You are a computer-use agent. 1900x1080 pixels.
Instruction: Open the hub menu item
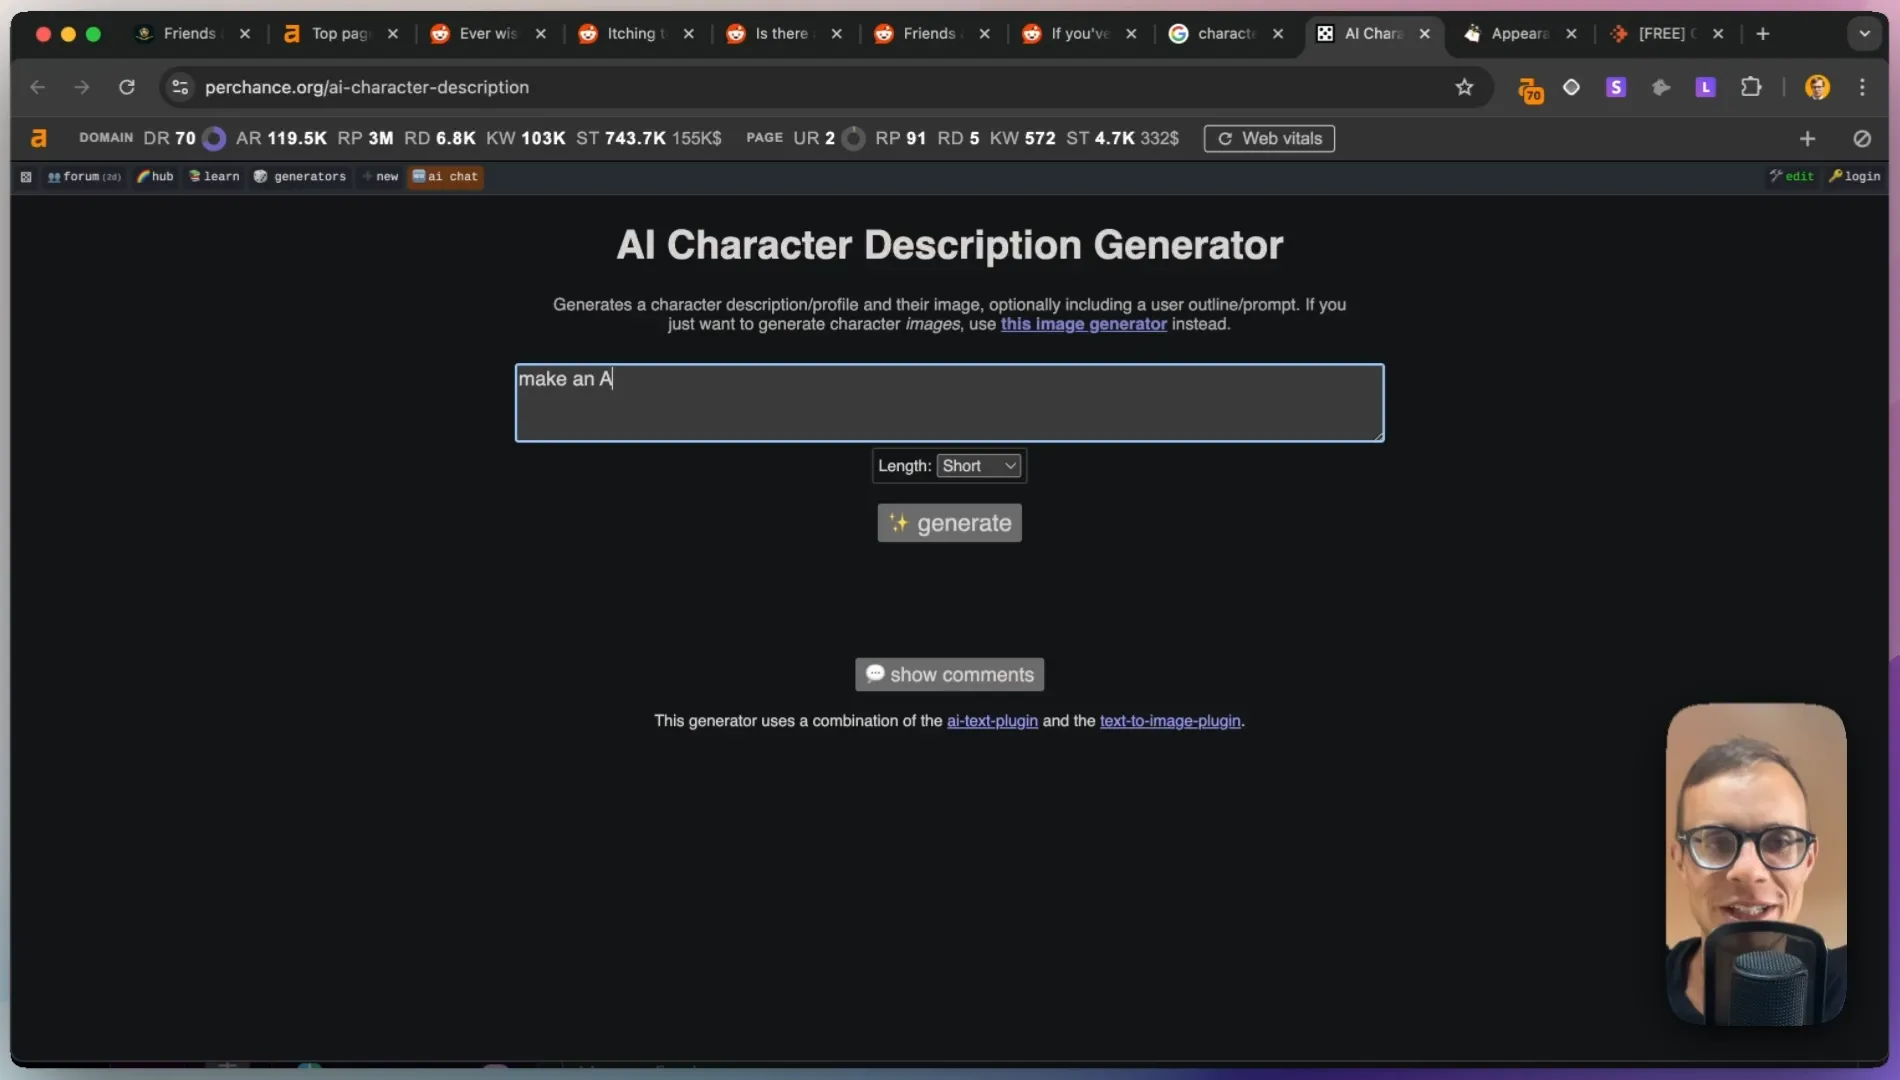tap(155, 177)
